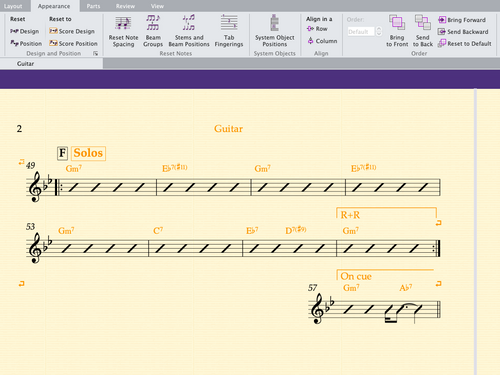Align selected objects in a Row
The image size is (500, 375).
317,29
